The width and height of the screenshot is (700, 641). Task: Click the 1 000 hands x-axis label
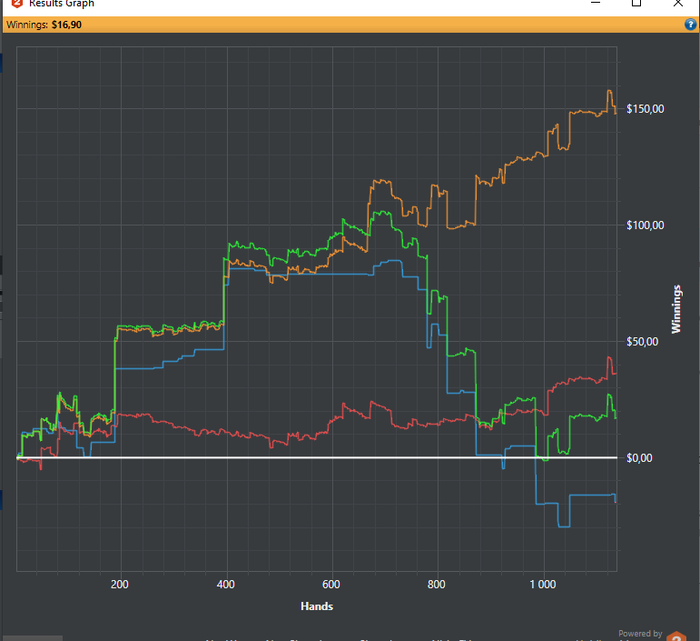[542, 584]
